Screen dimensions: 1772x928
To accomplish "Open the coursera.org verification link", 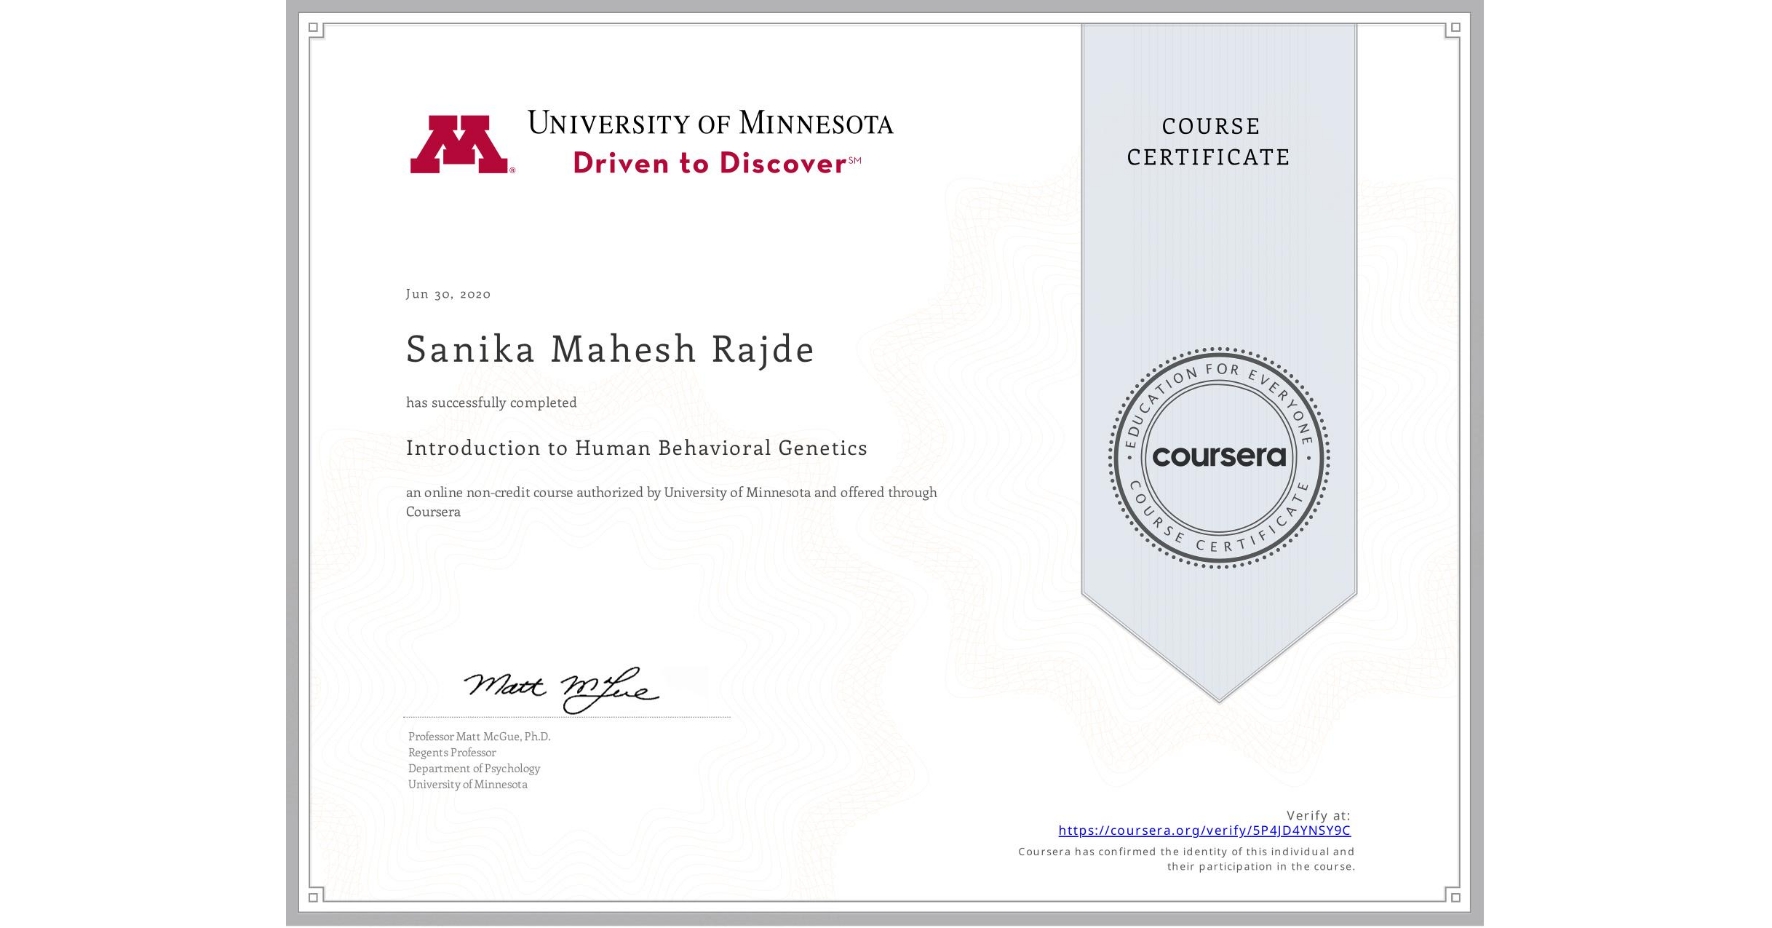I will [x=1204, y=831].
